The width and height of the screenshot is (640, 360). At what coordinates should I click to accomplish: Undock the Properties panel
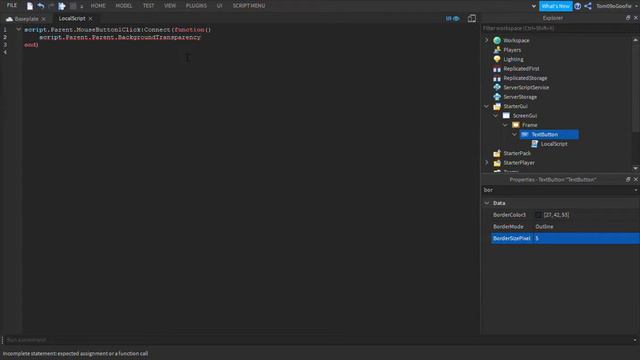click(x=628, y=180)
